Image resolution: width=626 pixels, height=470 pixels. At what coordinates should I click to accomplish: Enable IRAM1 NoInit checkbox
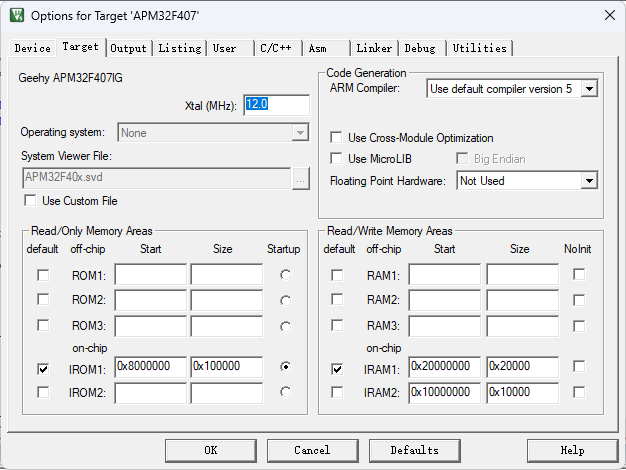click(579, 366)
